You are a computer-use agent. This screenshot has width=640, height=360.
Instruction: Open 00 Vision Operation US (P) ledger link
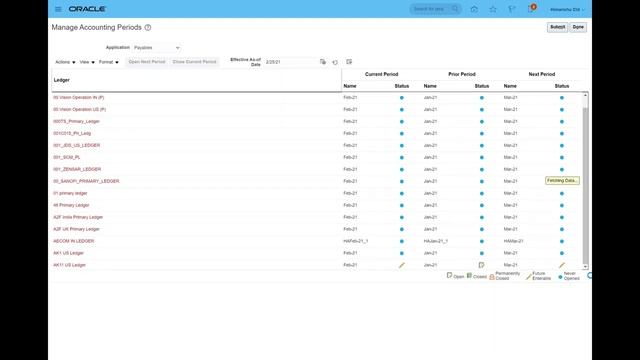coord(80,109)
